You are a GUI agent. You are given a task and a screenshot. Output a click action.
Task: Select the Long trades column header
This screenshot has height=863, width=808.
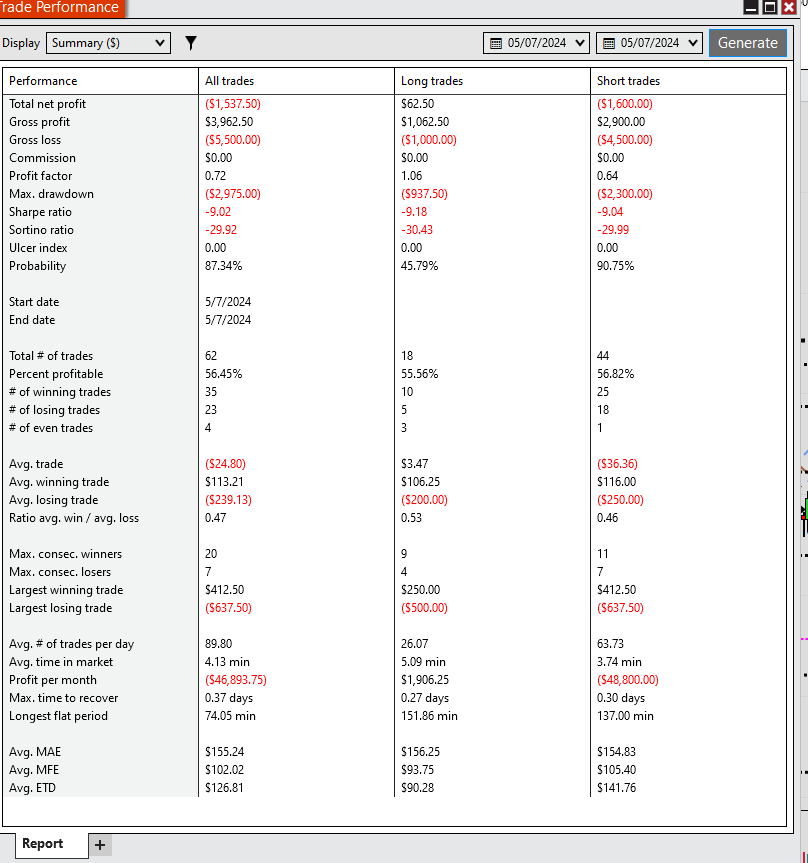[492, 81]
